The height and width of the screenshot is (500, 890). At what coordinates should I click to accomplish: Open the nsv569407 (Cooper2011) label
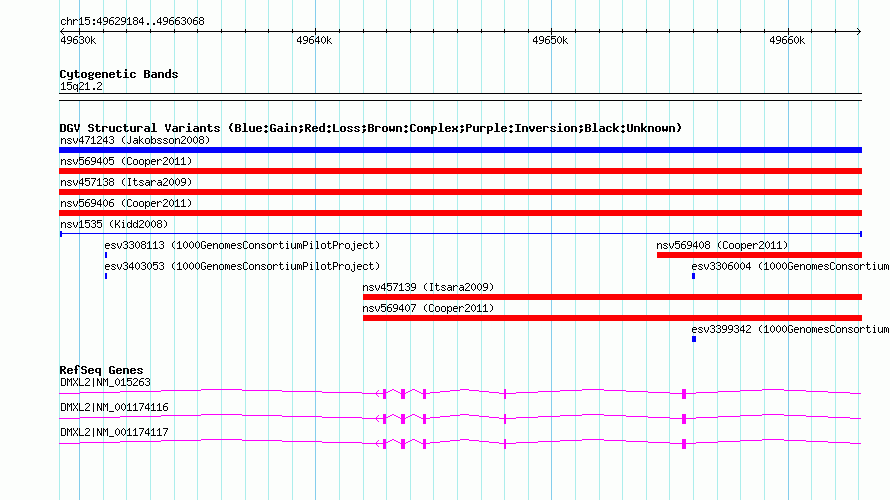(428, 308)
